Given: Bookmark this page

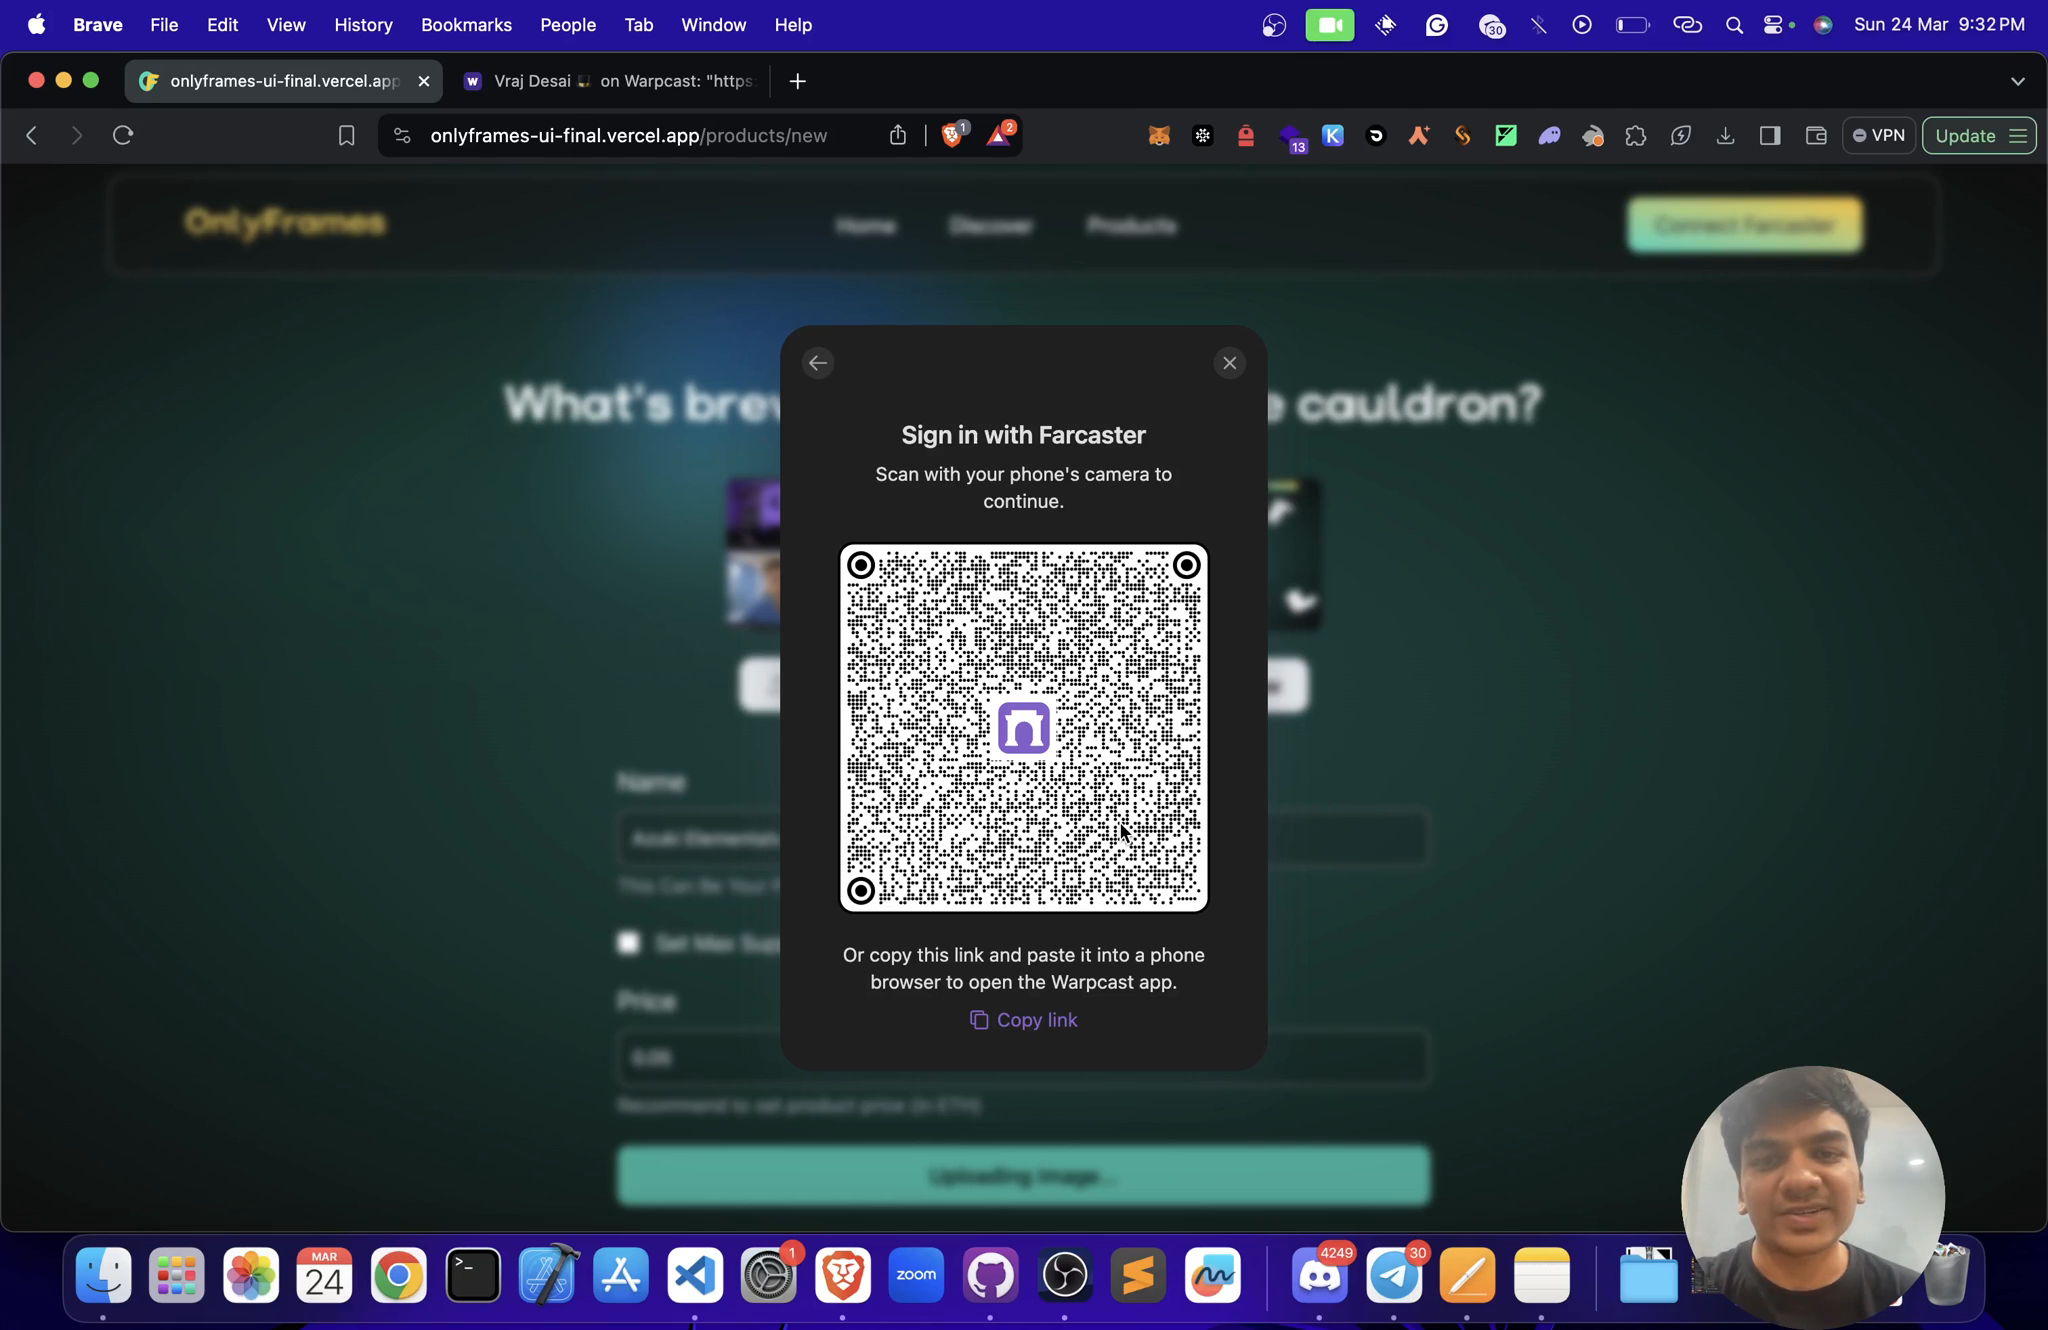Looking at the screenshot, I should 346,135.
